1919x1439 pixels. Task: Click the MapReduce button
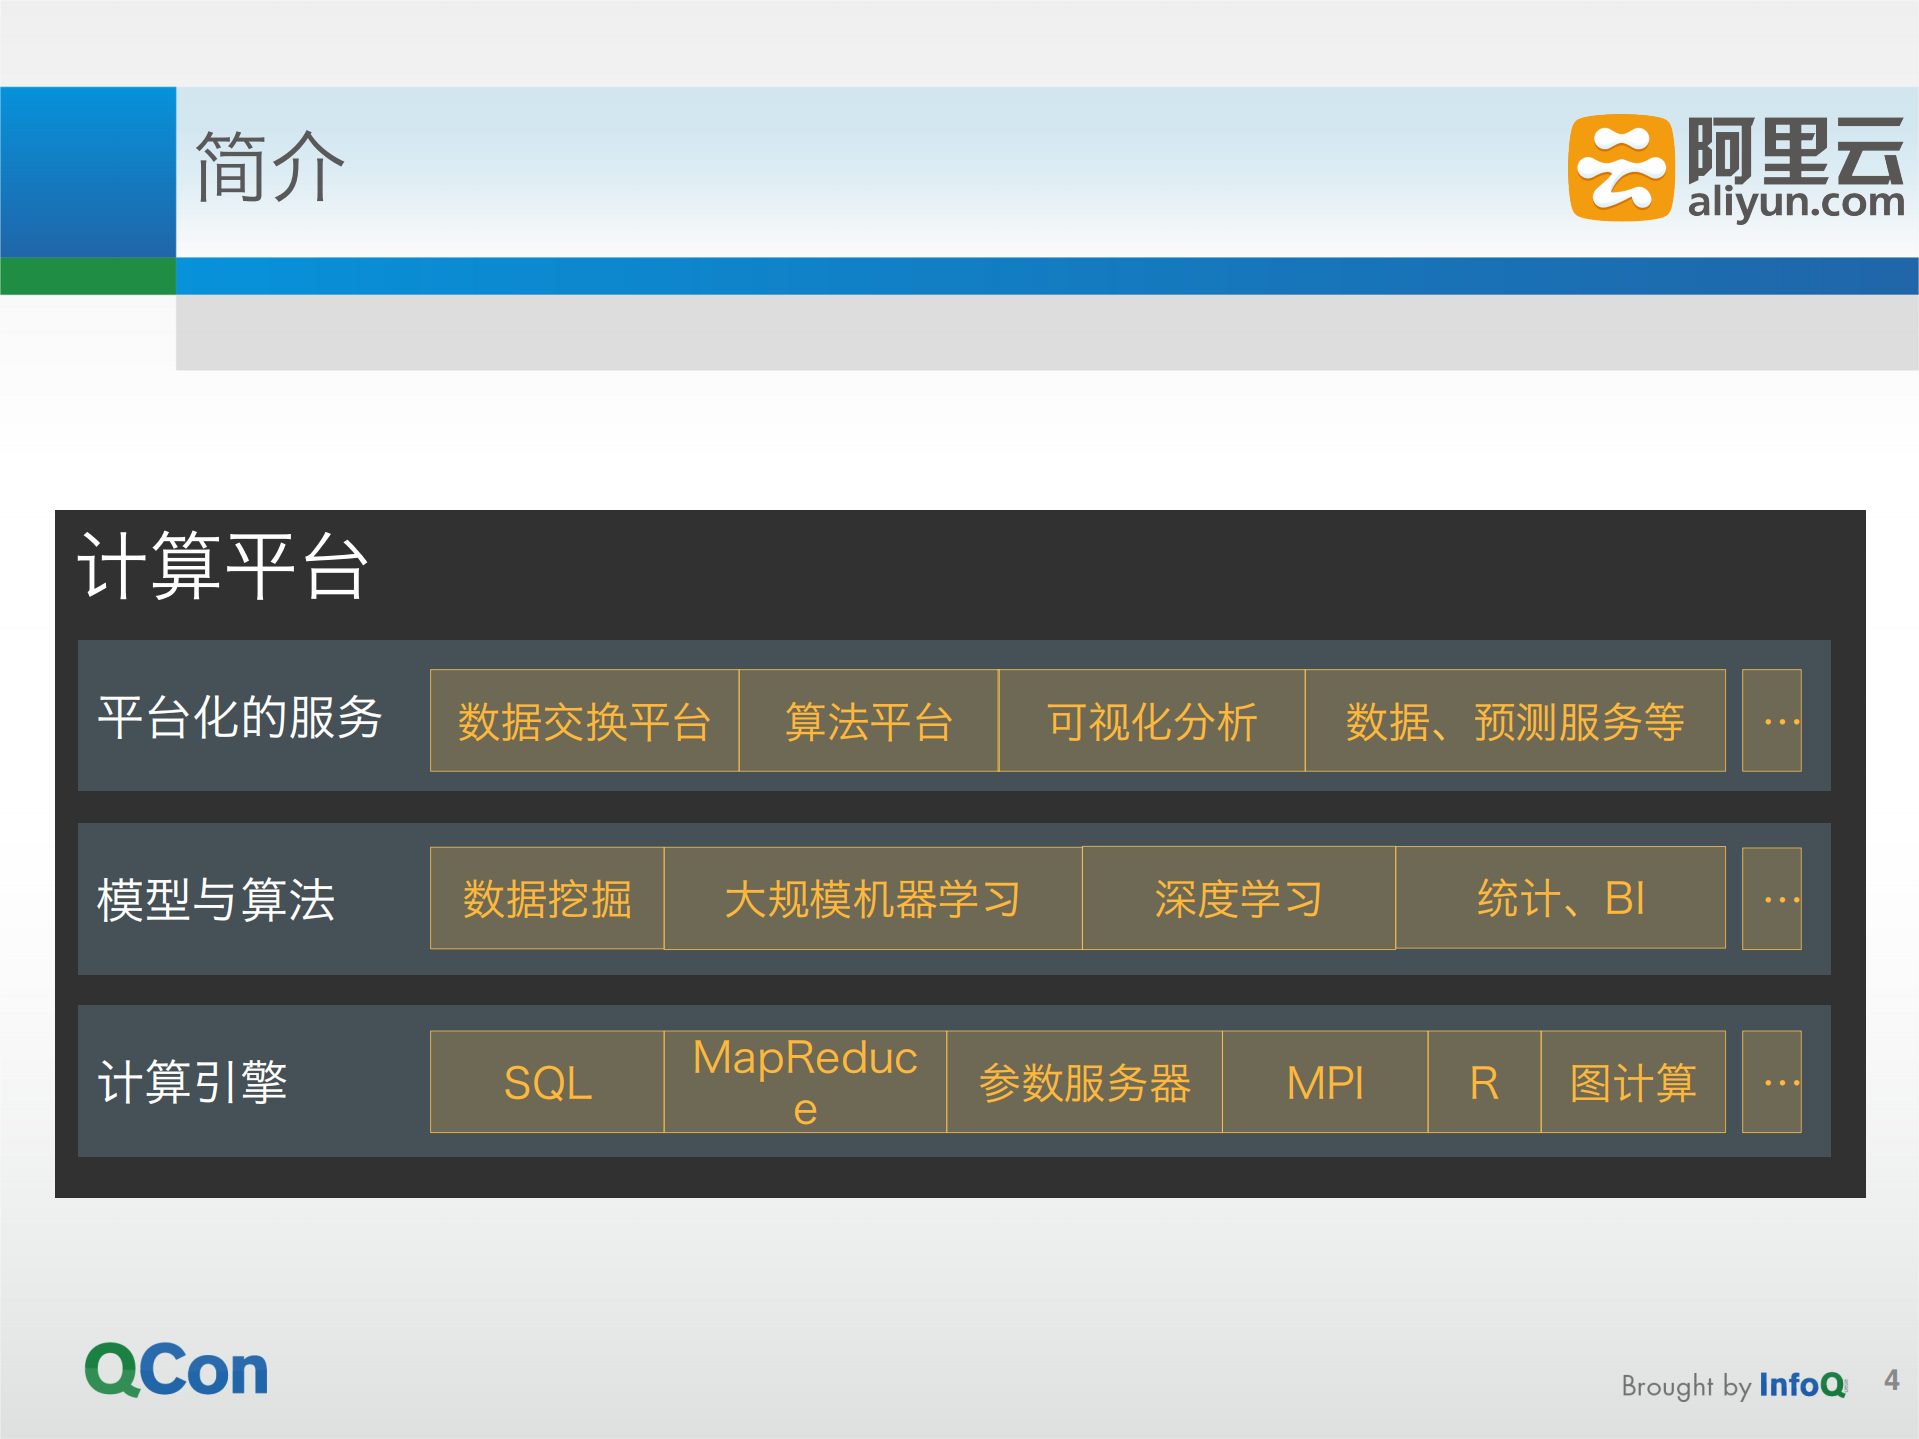pyautogui.click(x=804, y=1081)
